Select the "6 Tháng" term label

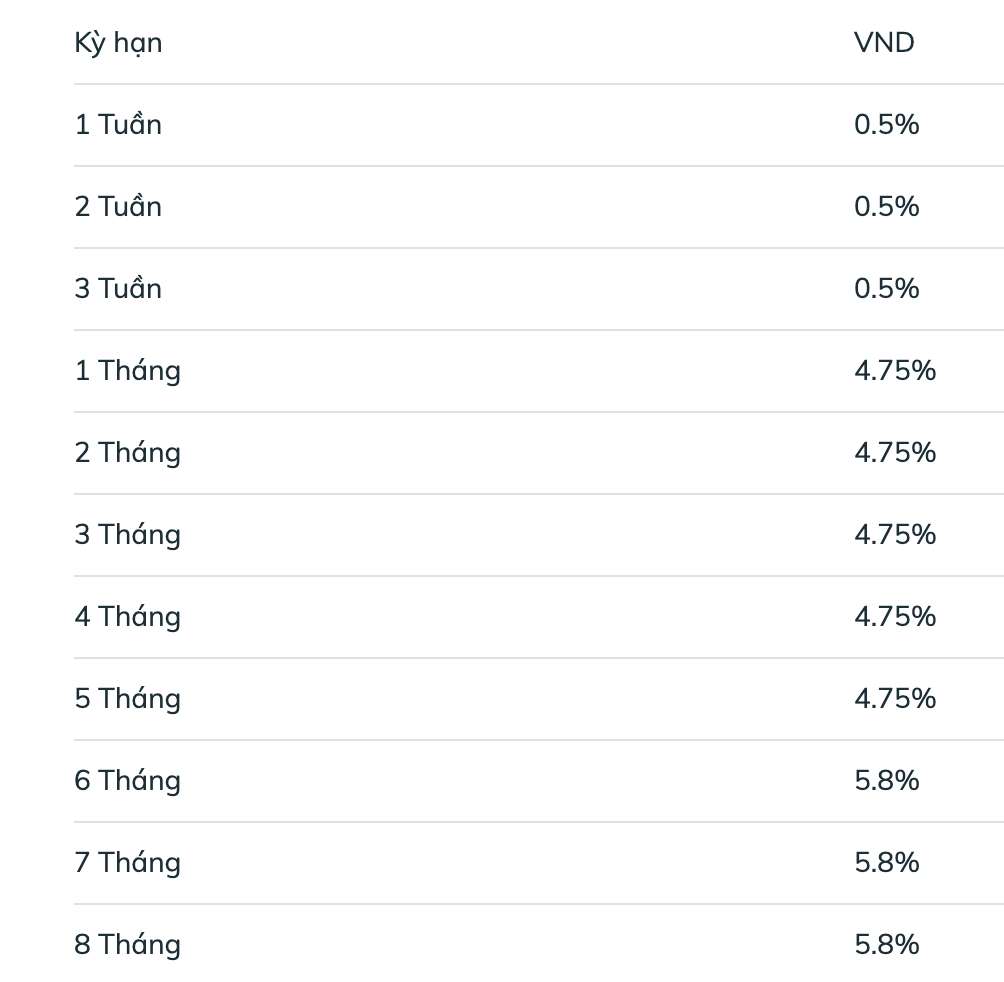[127, 781]
